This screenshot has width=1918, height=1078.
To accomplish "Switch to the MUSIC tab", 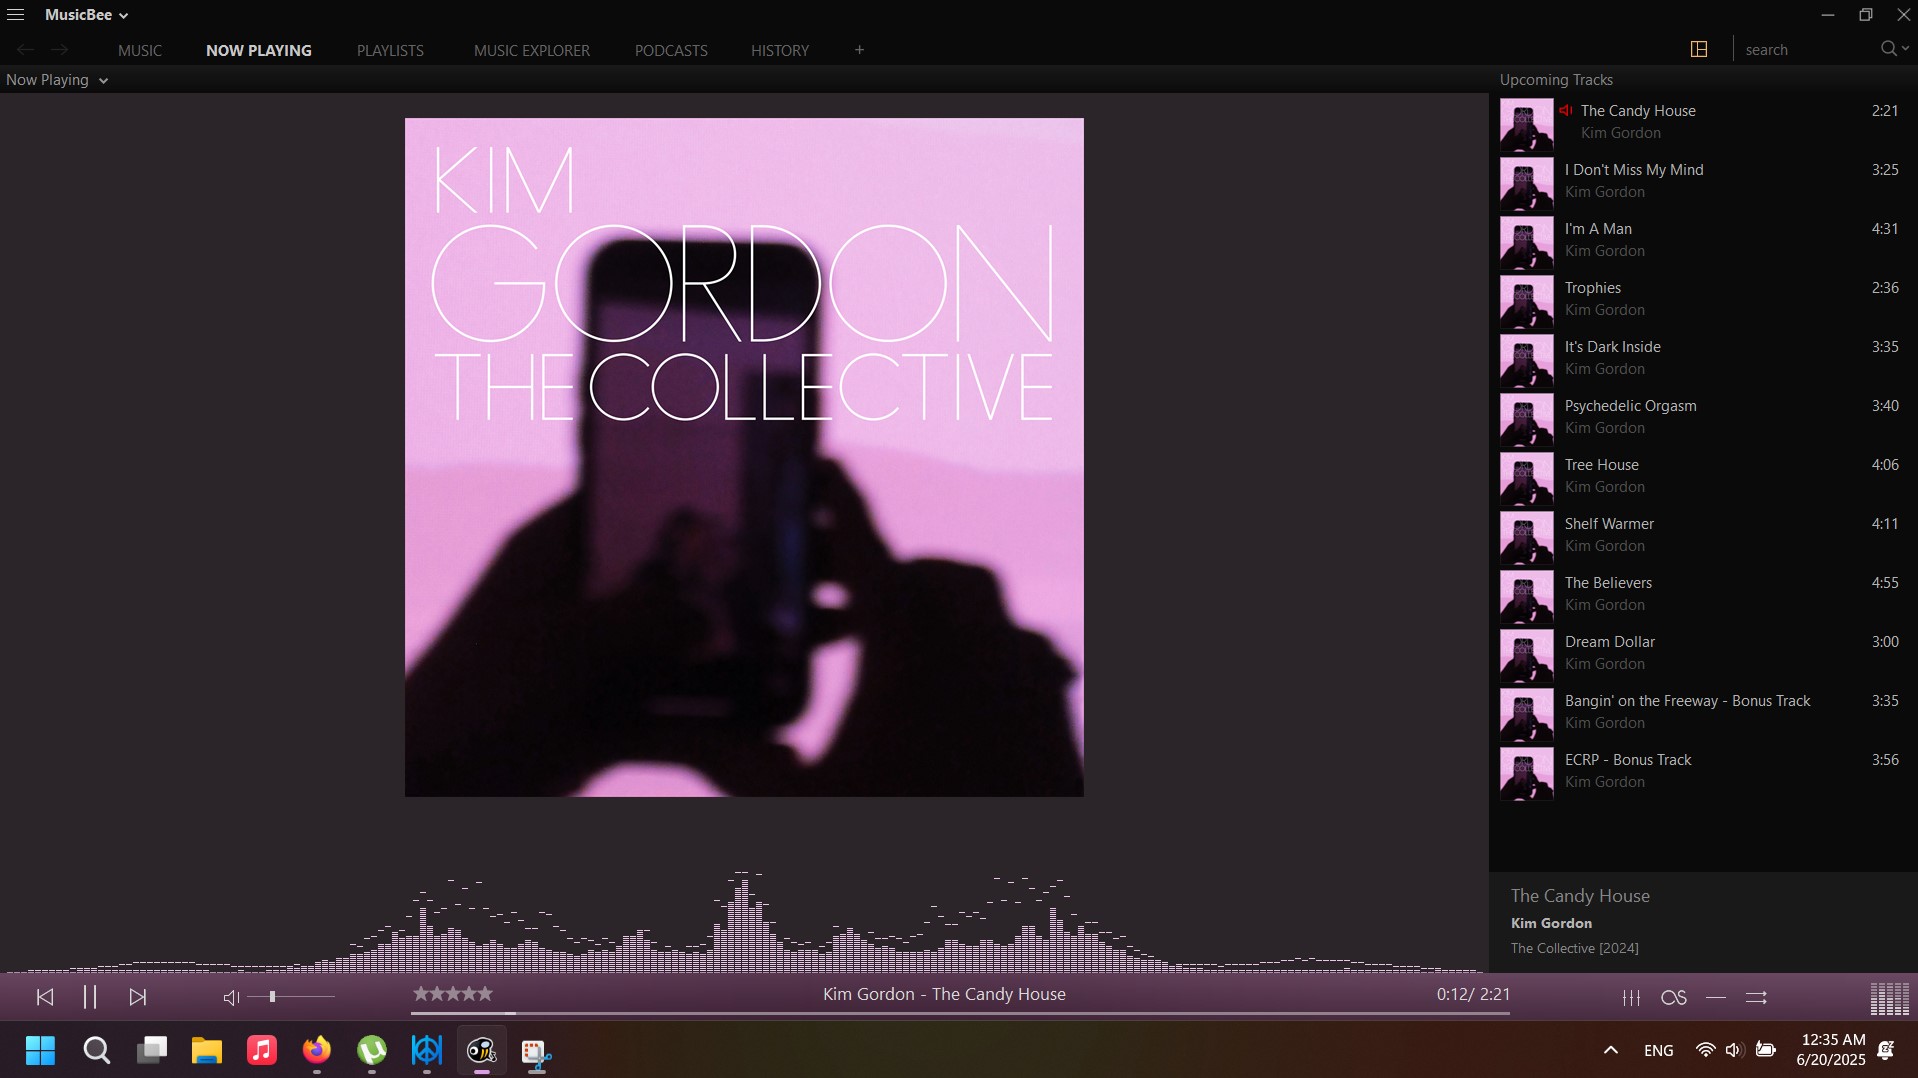I will (140, 50).
